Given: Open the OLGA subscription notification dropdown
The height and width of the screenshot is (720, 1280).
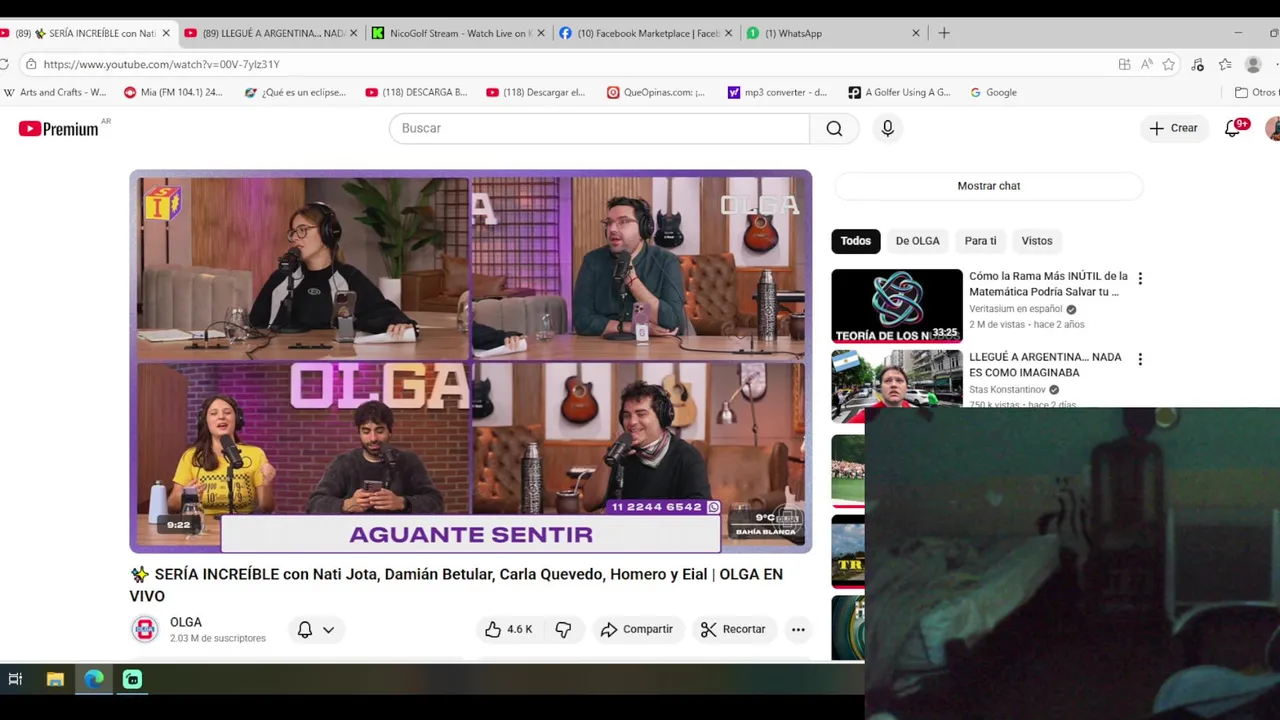Looking at the screenshot, I should (315, 629).
